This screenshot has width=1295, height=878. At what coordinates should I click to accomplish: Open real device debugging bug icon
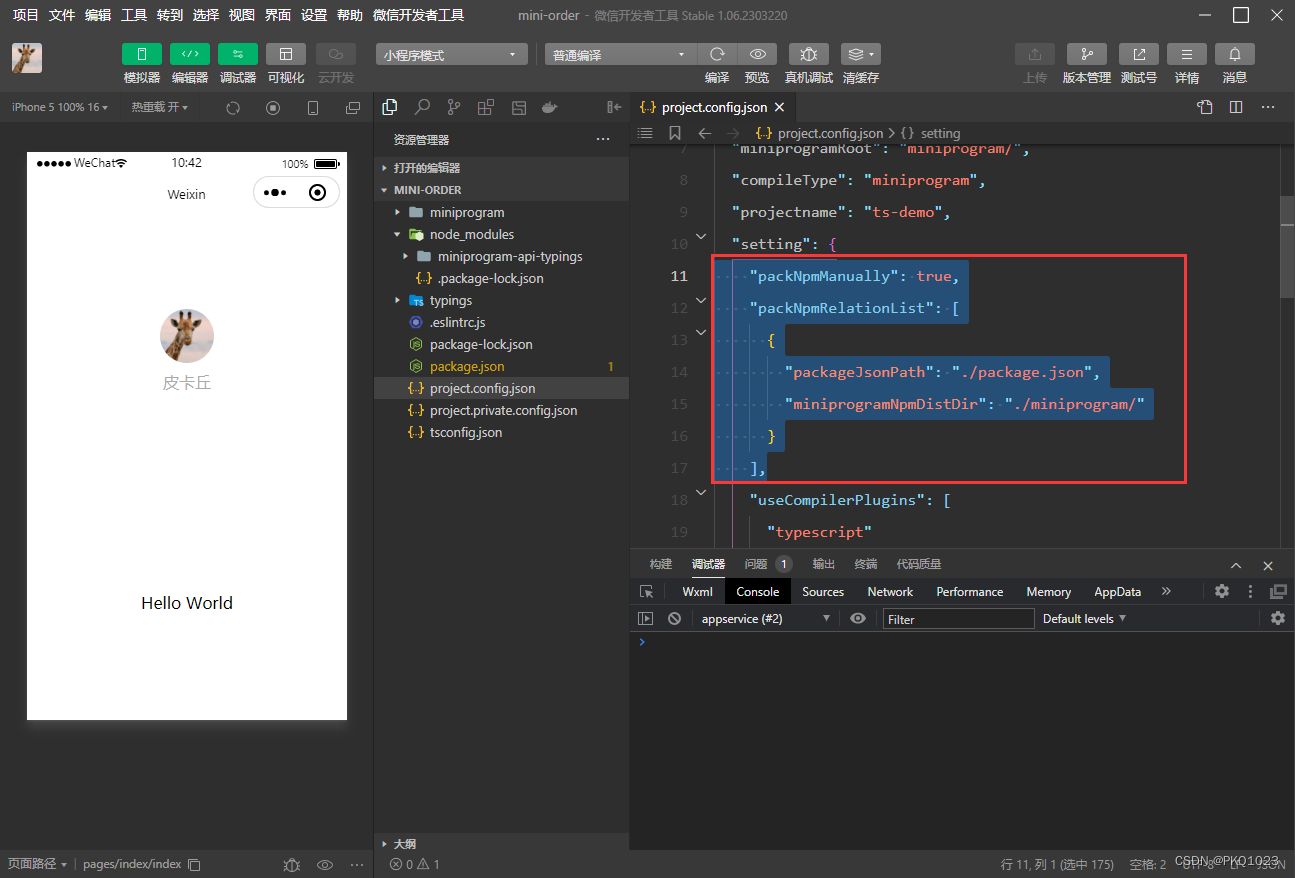pyautogui.click(x=808, y=54)
